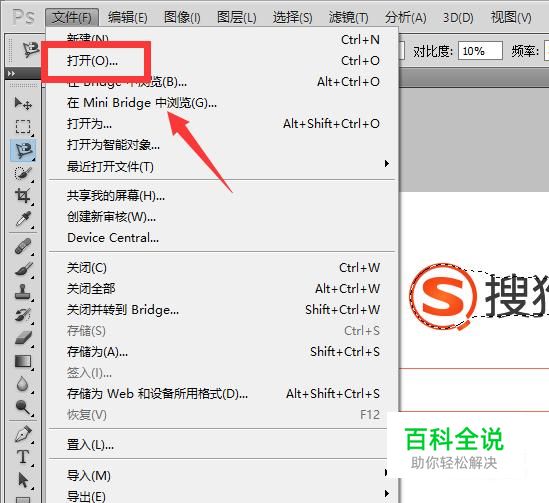Viewport: 549px width, 503px height.
Task: Open the Image menu (图像)
Action: click(182, 17)
